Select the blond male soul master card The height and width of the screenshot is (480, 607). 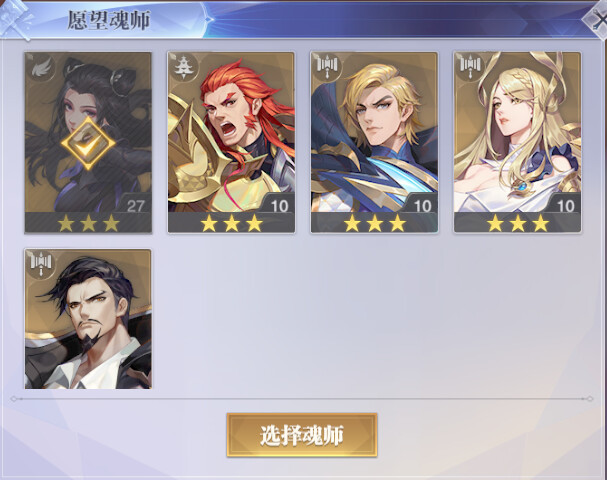pos(374,142)
